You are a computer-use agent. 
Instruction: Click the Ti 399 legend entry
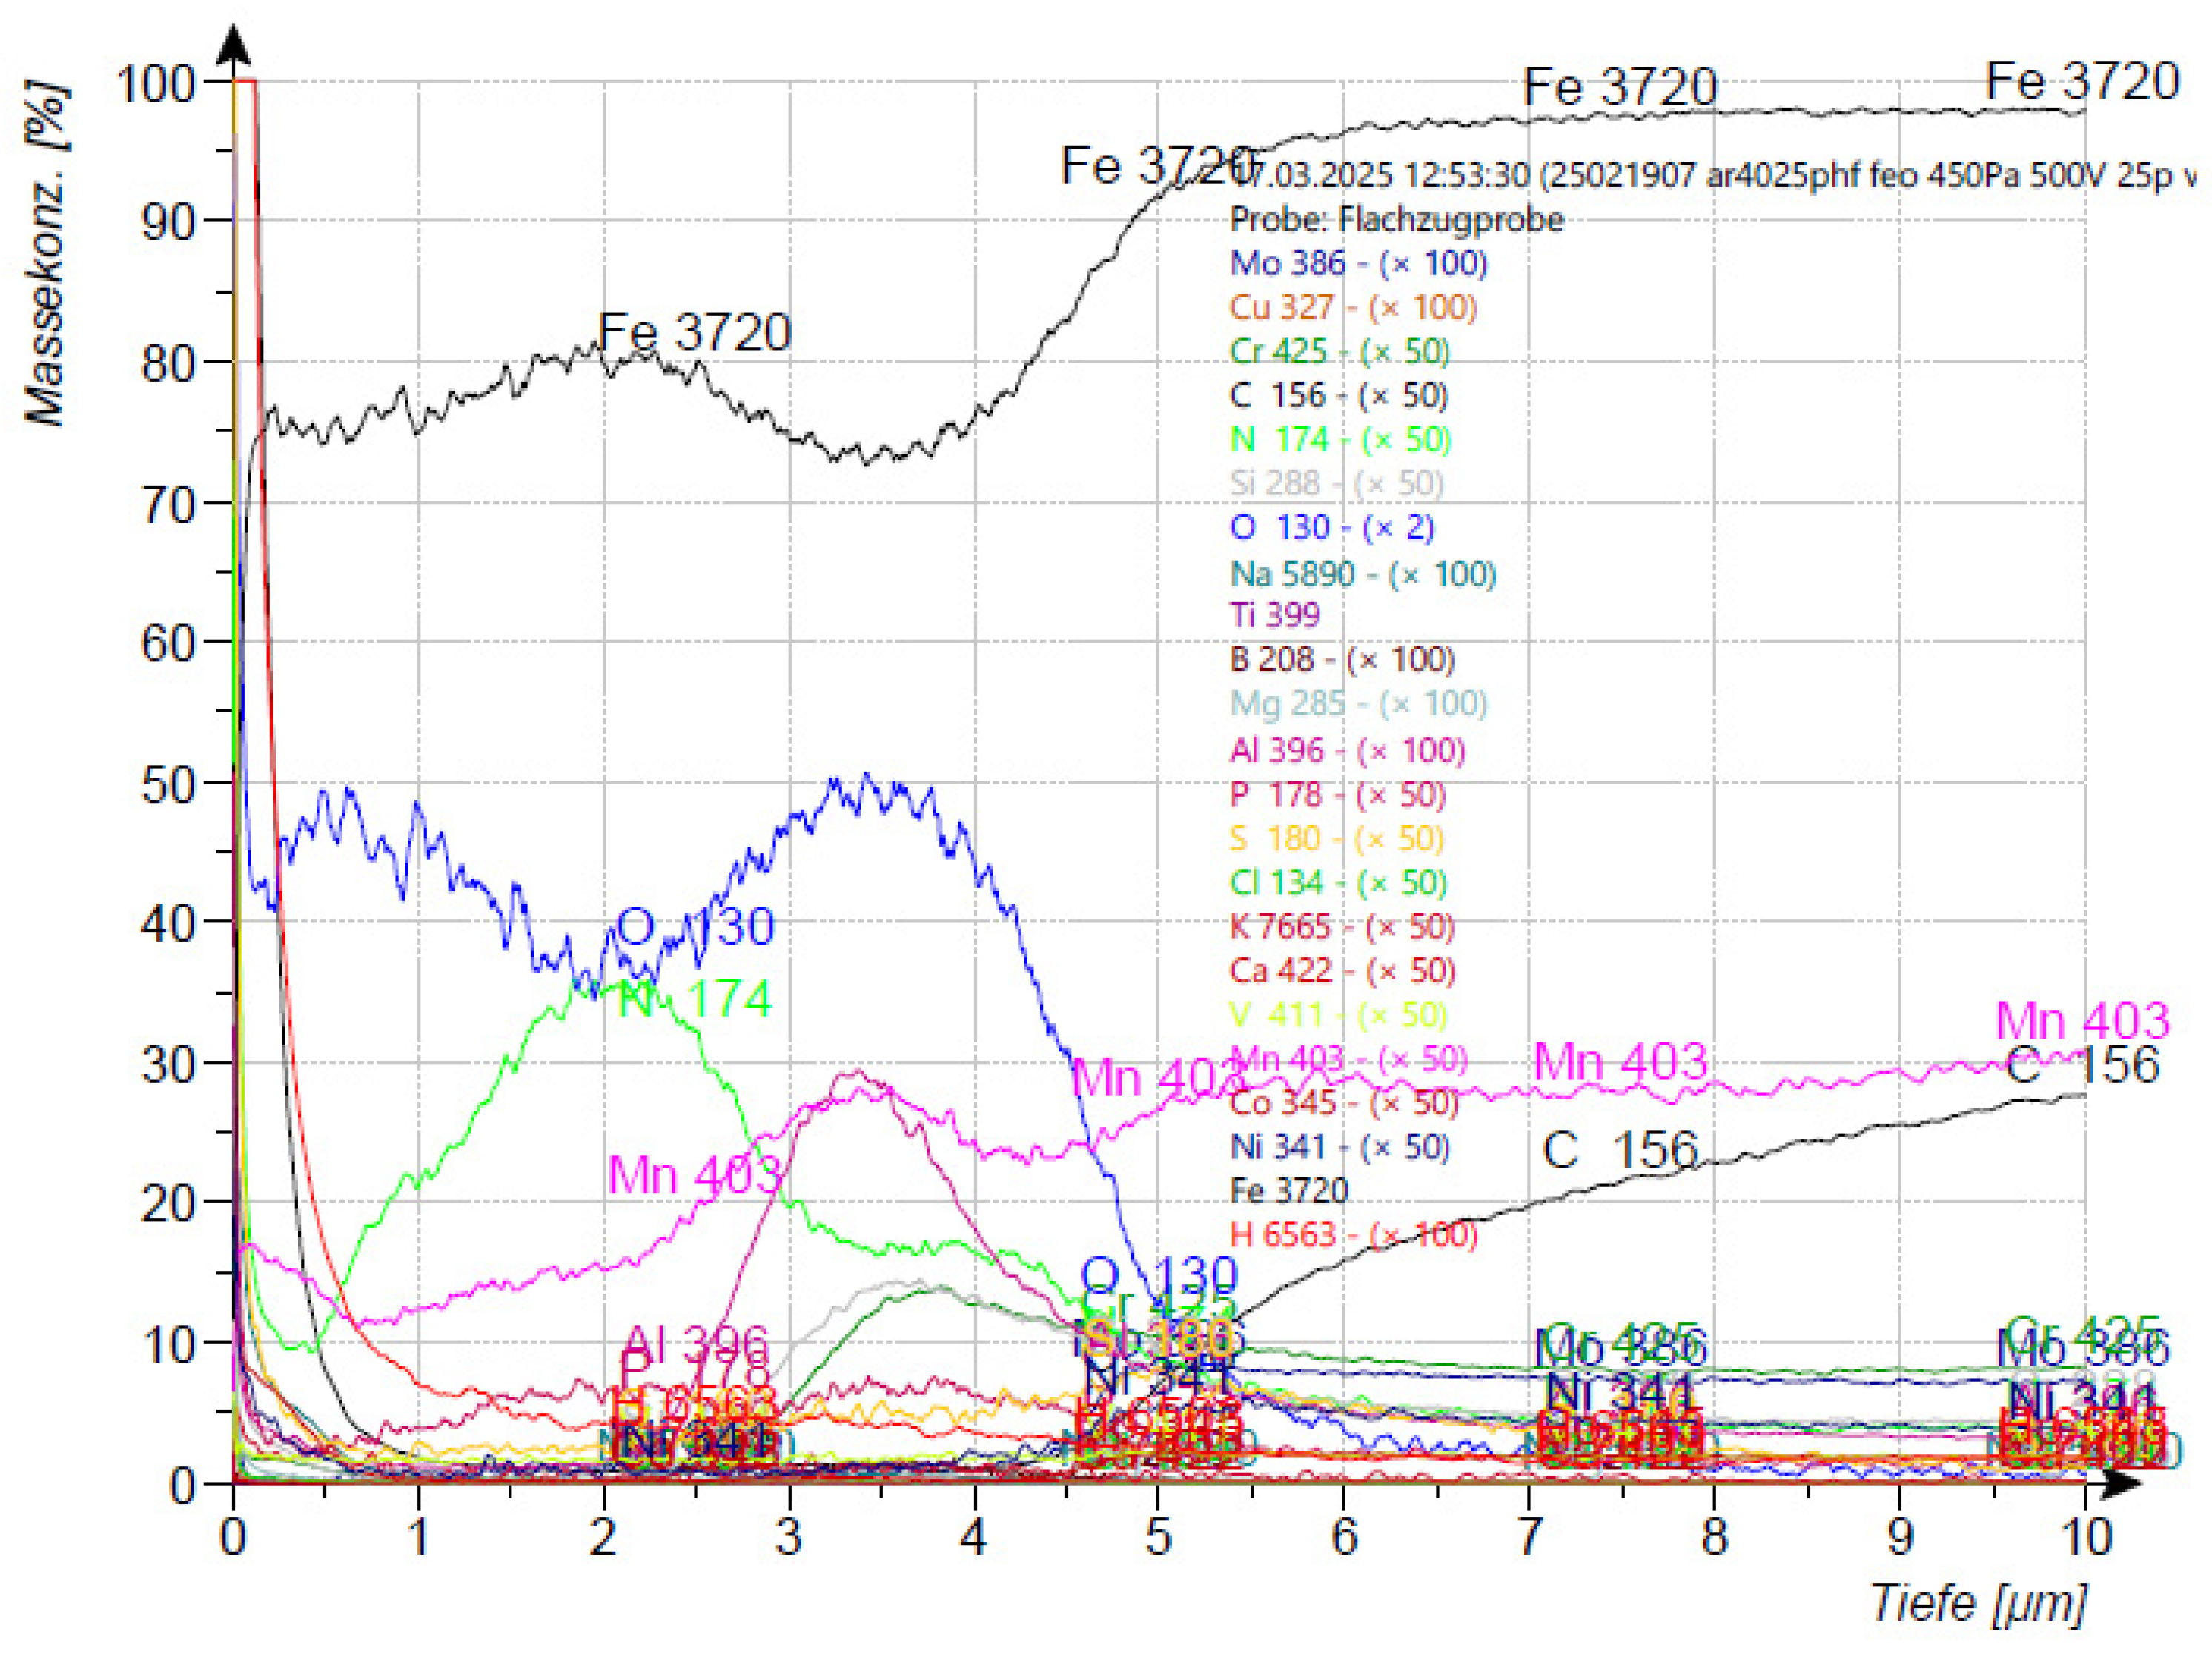click(x=1274, y=615)
